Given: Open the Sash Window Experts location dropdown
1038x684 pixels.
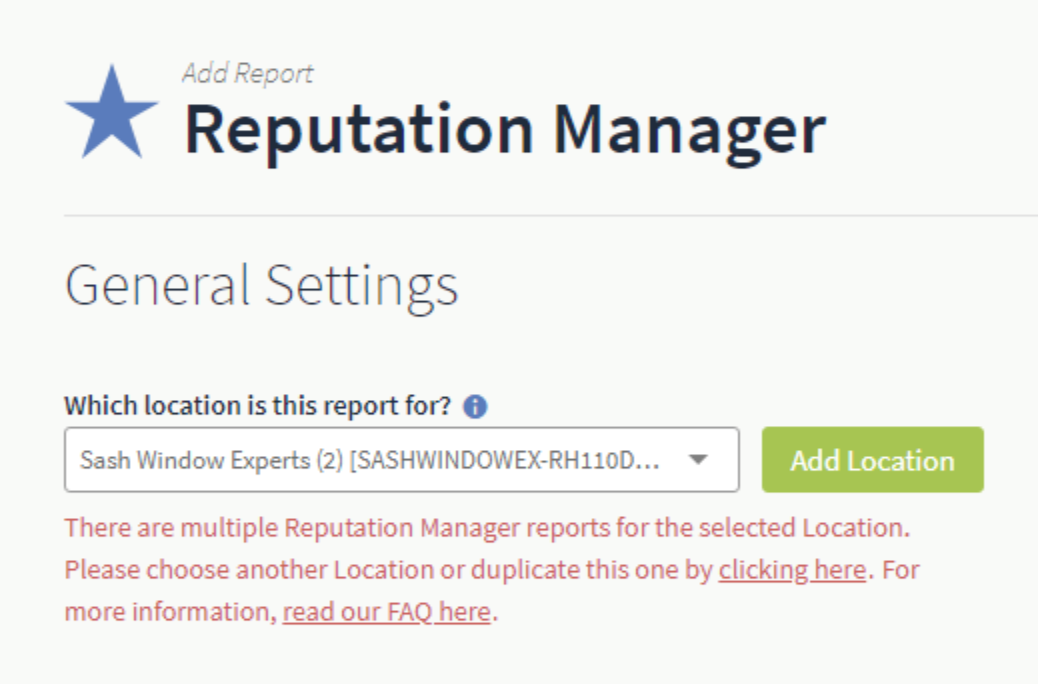Looking at the screenshot, I should coord(402,460).
